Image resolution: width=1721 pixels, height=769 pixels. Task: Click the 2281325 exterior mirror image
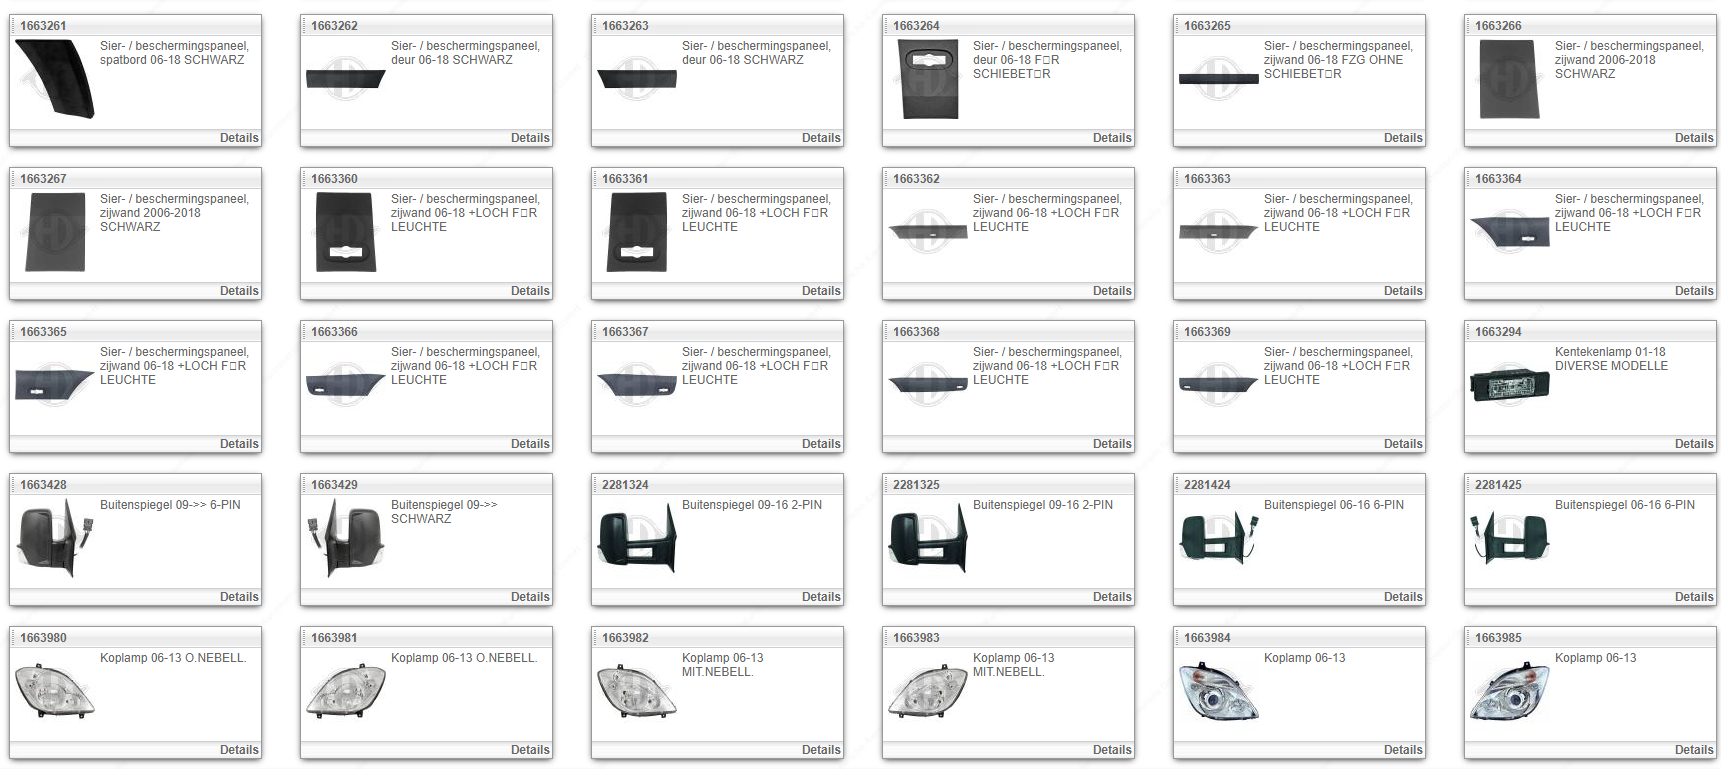click(928, 539)
